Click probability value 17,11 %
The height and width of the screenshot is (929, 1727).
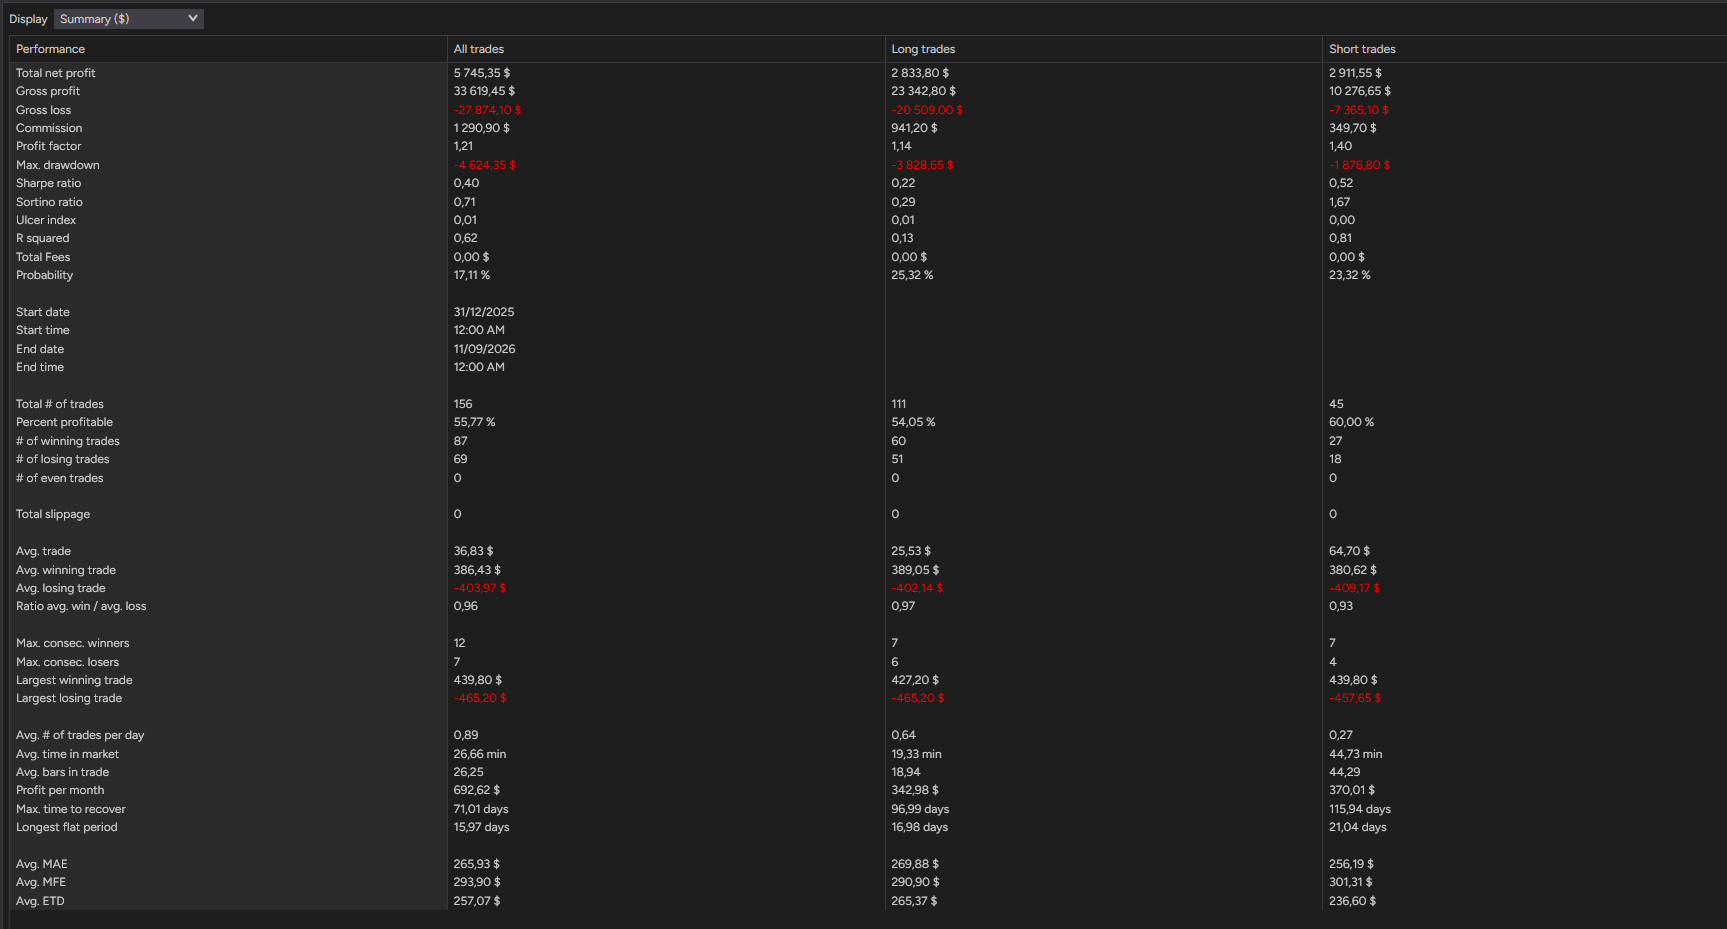coord(472,275)
